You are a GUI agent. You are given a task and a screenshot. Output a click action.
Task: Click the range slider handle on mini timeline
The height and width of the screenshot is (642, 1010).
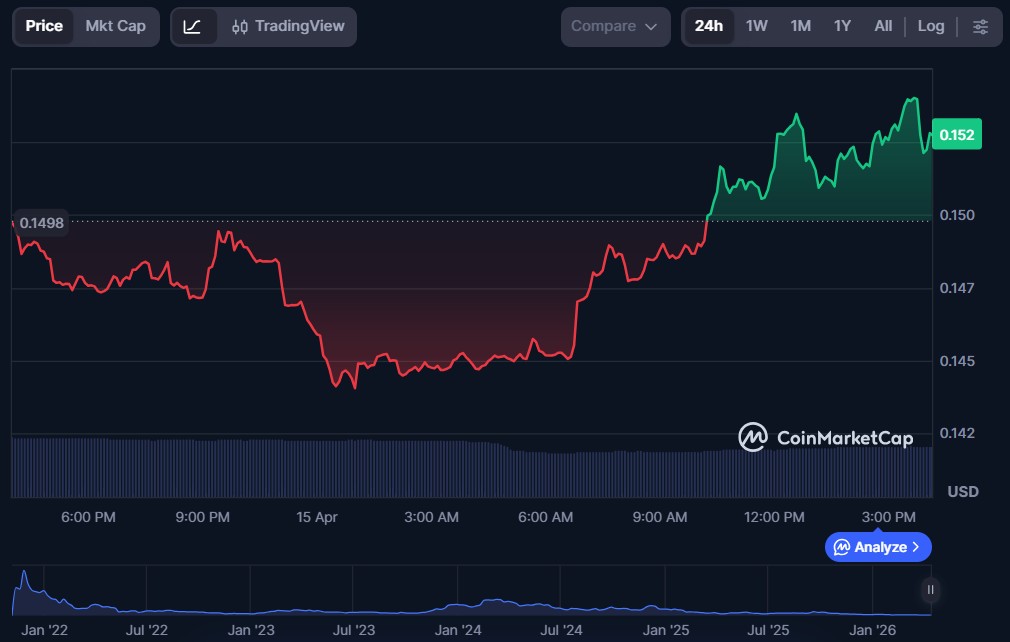tap(930, 590)
